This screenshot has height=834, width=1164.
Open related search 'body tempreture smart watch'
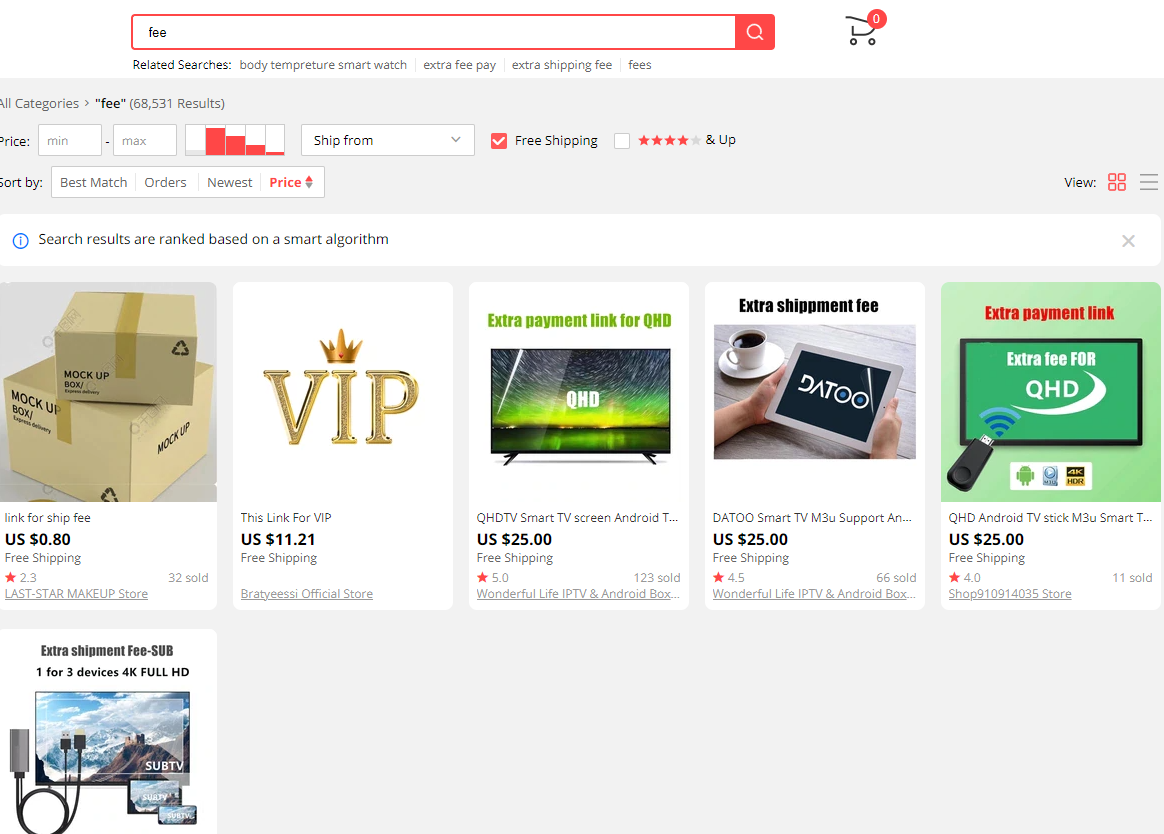click(x=323, y=65)
